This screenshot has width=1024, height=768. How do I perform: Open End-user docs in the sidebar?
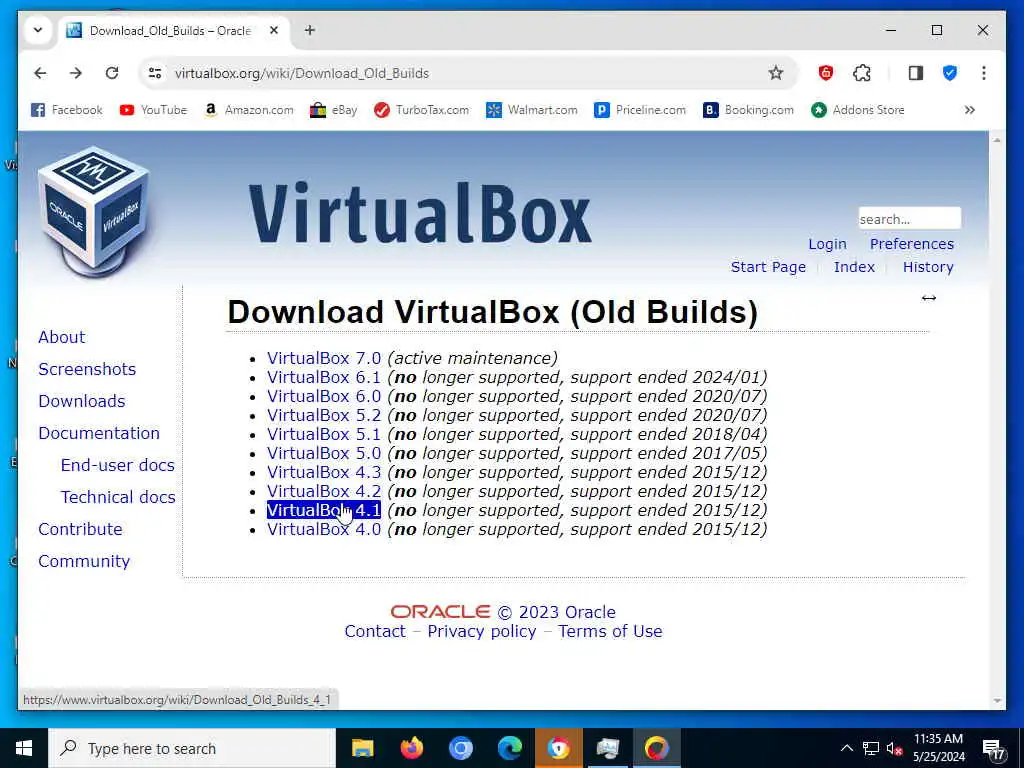[x=118, y=465]
